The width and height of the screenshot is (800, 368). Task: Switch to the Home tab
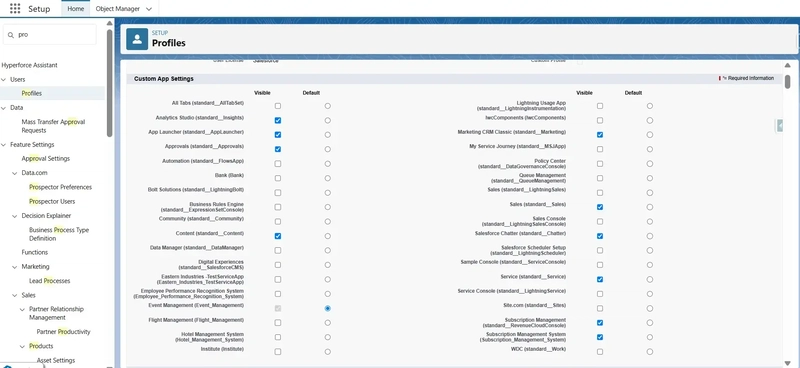[76, 9]
